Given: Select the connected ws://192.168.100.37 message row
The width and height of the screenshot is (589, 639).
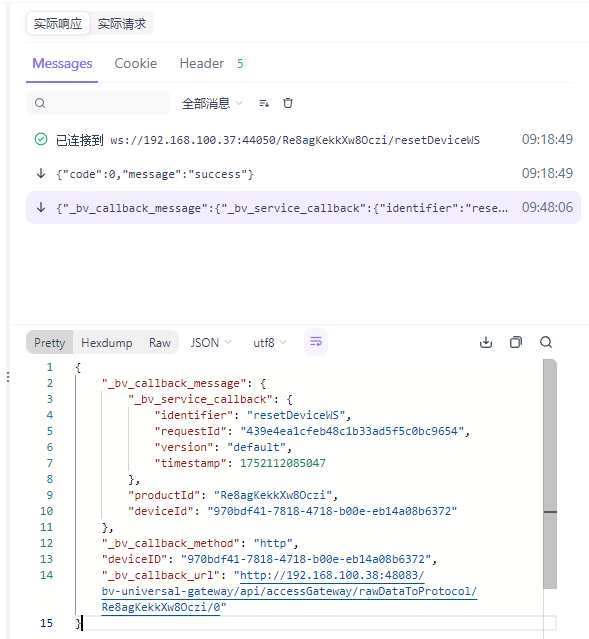Looking at the screenshot, I should pyautogui.click(x=303, y=140).
